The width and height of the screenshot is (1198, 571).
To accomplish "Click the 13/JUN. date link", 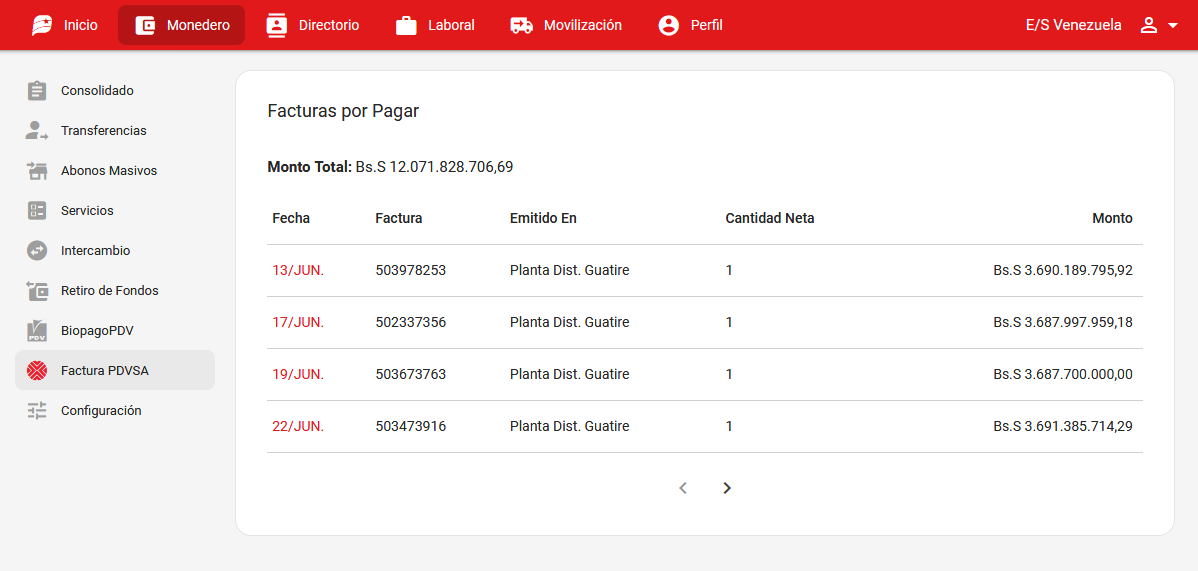I will click(x=298, y=271).
